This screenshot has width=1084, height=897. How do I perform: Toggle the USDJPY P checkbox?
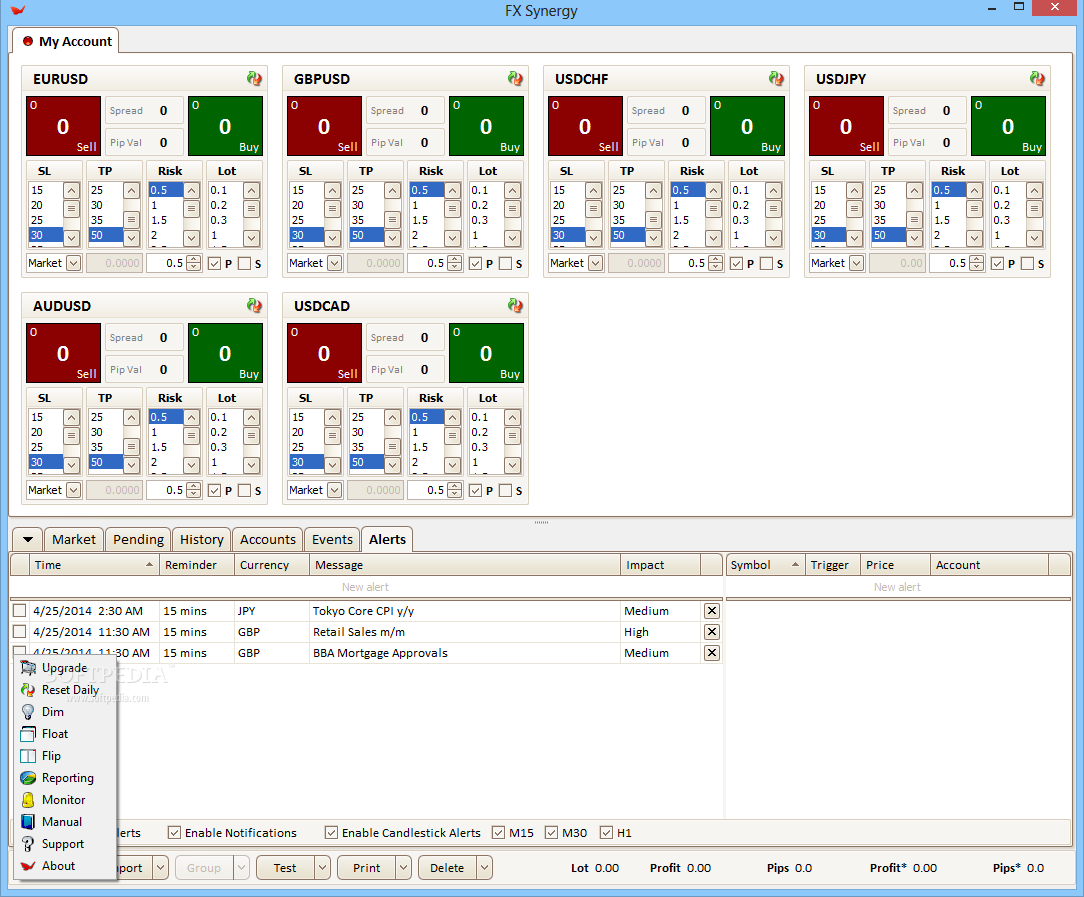coord(998,263)
